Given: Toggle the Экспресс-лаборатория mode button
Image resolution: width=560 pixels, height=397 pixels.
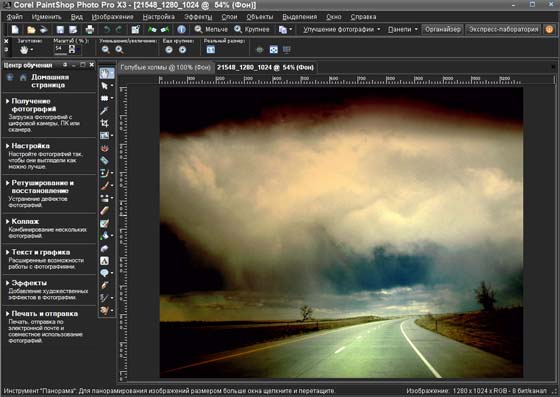Looking at the screenshot, I should pyautogui.click(x=504, y=29).
